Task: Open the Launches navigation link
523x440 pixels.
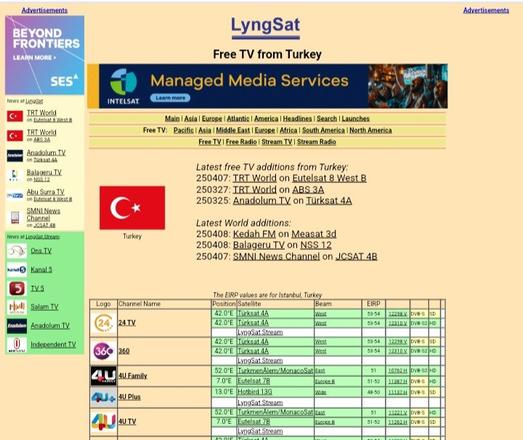Action: pos(356,118)
